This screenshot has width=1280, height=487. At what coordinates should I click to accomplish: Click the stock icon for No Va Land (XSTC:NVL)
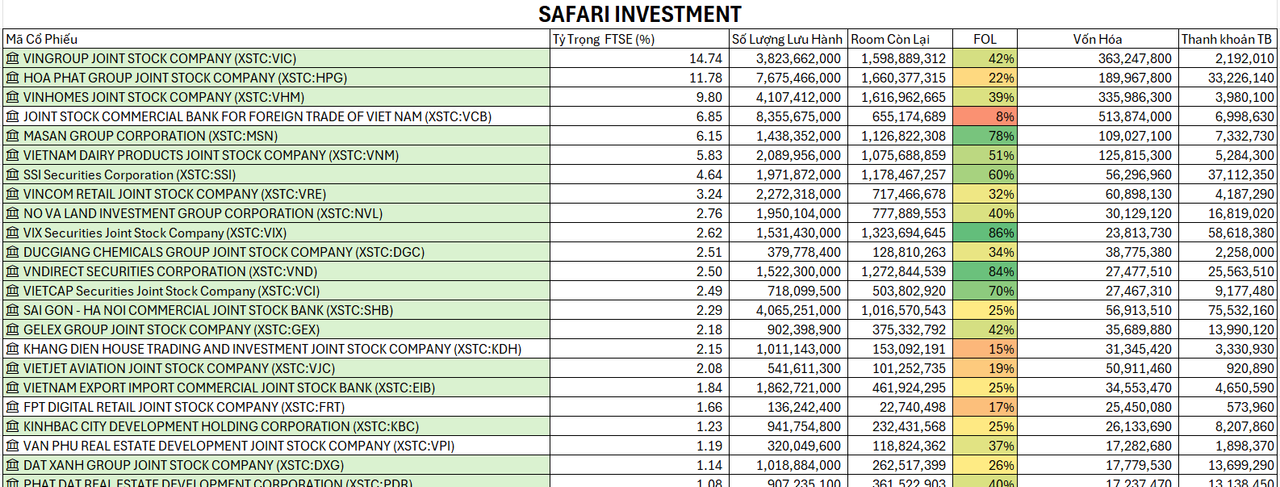tap(13, 213)
